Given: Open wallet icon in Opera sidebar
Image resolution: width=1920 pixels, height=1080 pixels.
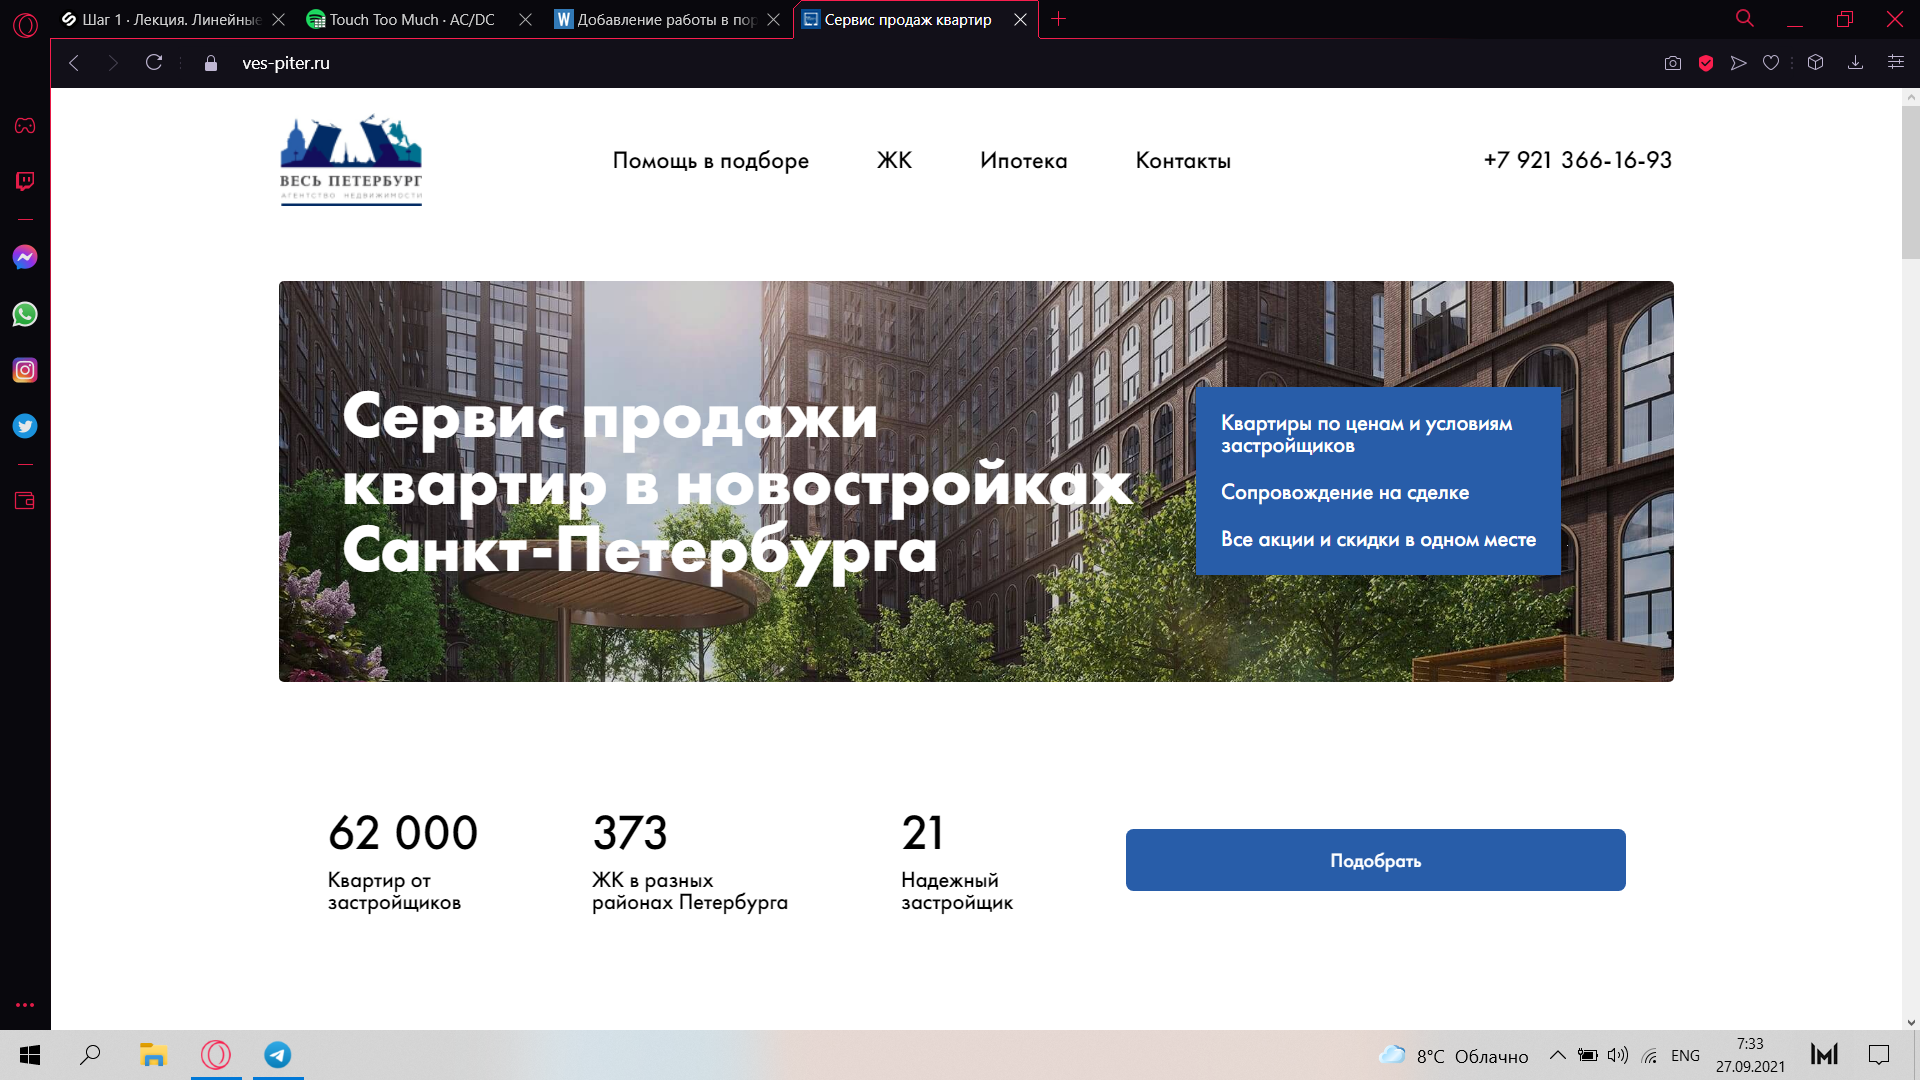Looking at the screenshot, I should click(25, 501).
